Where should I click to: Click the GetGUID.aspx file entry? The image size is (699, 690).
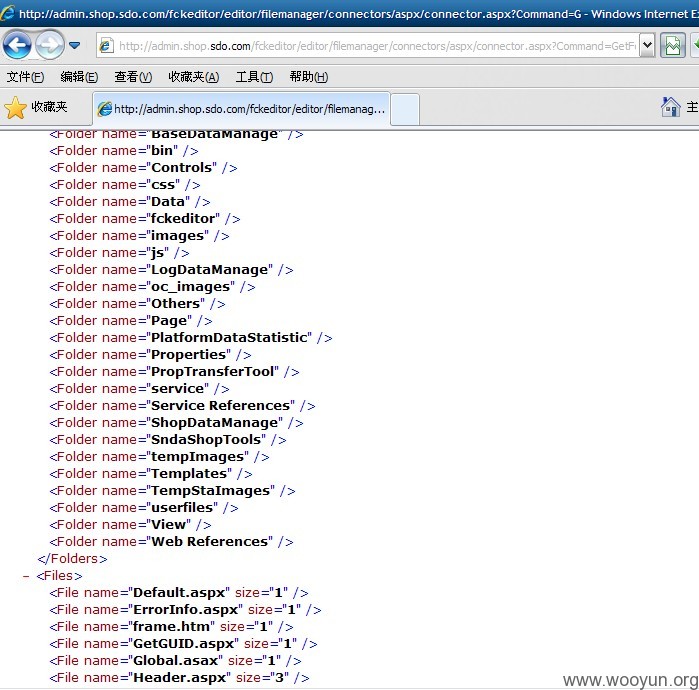click(183, 643)
